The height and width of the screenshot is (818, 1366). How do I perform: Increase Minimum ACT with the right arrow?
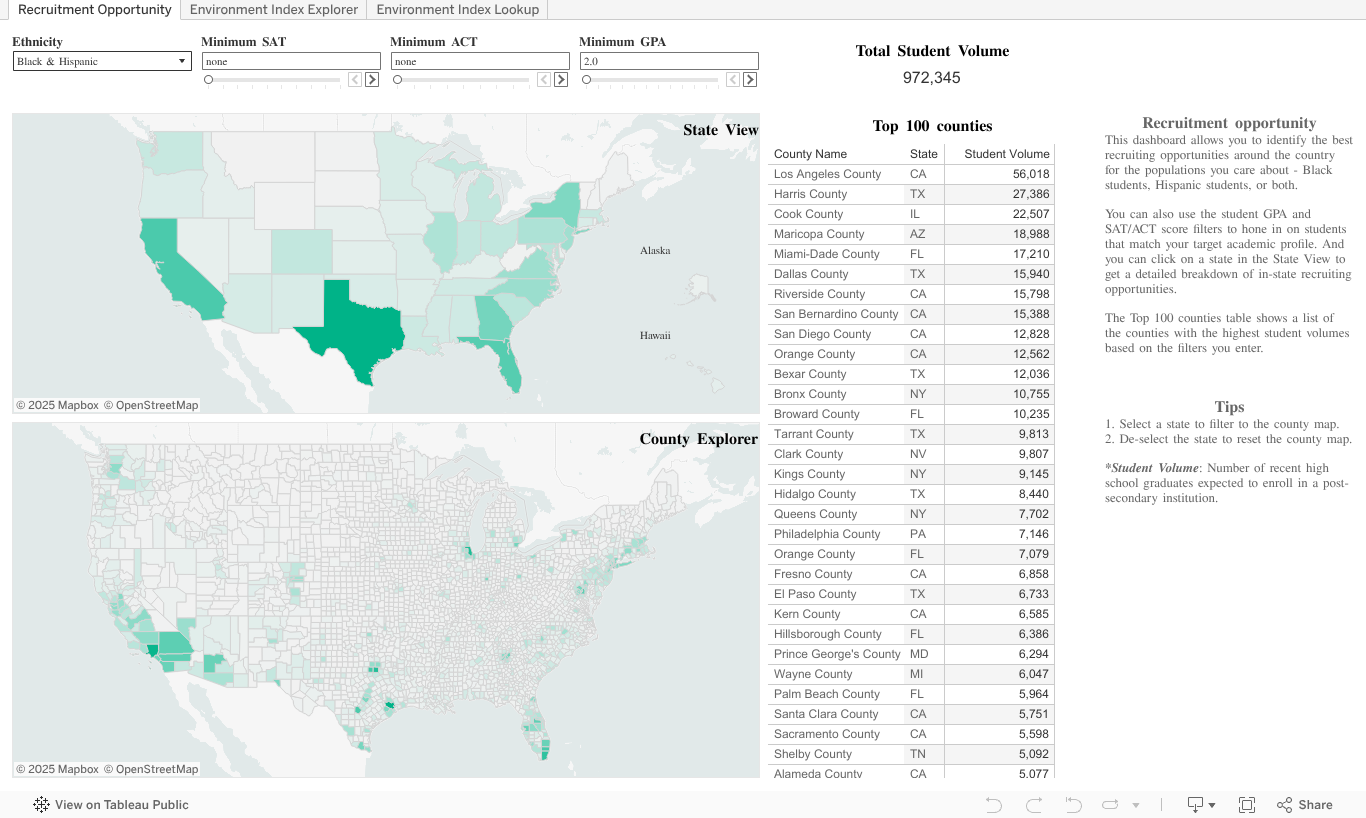(561, 80)
